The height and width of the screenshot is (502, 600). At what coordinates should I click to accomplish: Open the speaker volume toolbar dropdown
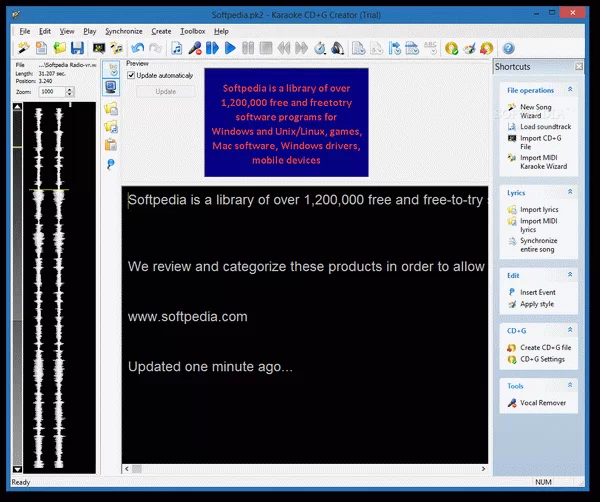coord(338,48)
